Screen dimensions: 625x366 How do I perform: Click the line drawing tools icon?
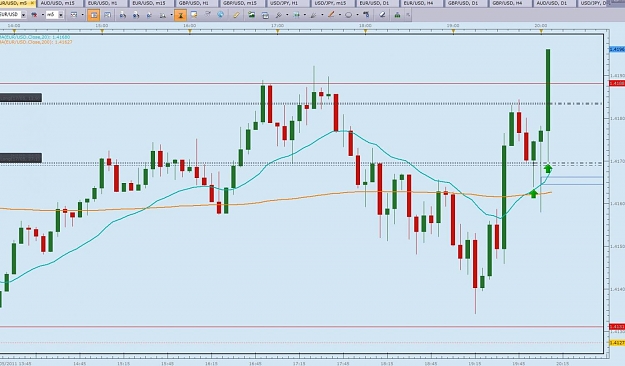click(314, 15)
